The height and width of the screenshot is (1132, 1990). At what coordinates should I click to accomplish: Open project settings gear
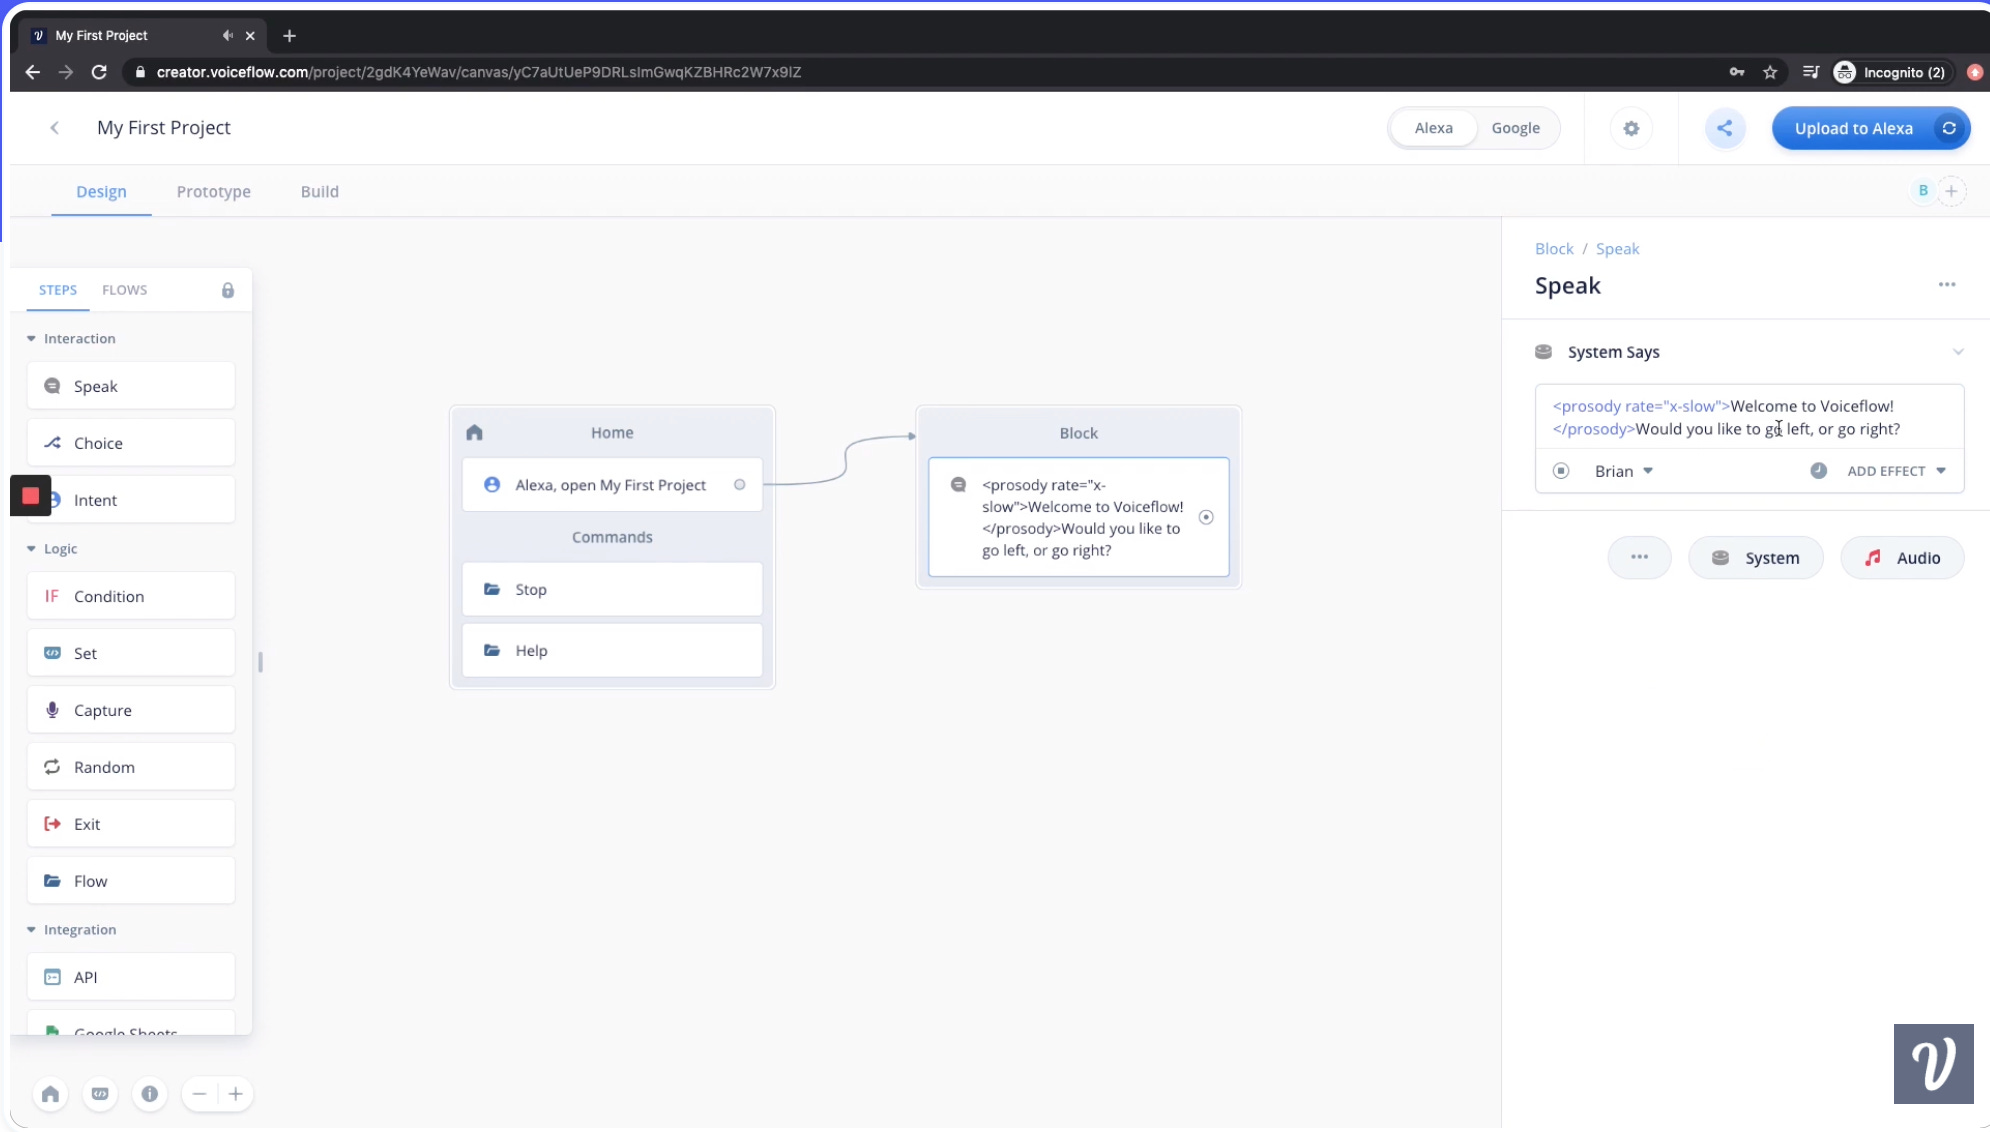tap(1631, 128)
